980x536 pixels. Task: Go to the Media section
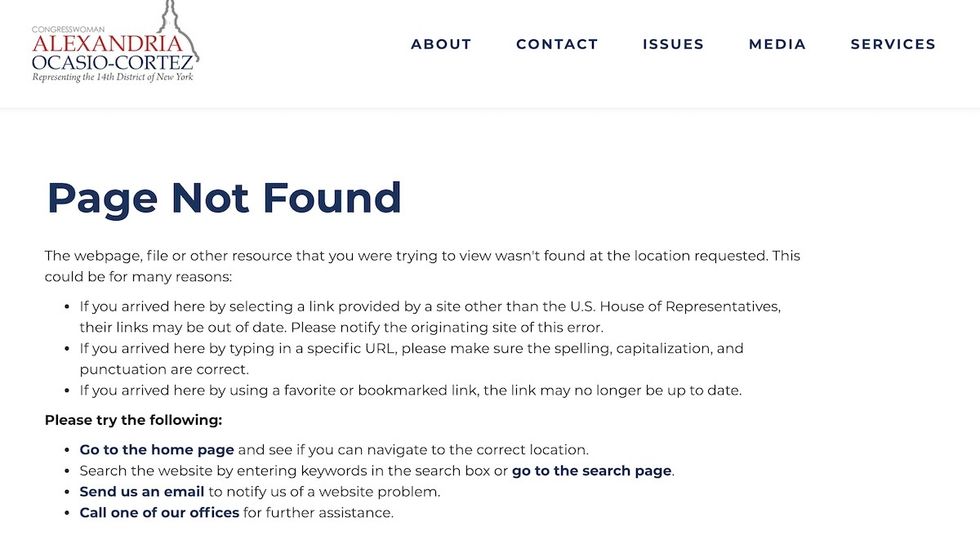777,44
